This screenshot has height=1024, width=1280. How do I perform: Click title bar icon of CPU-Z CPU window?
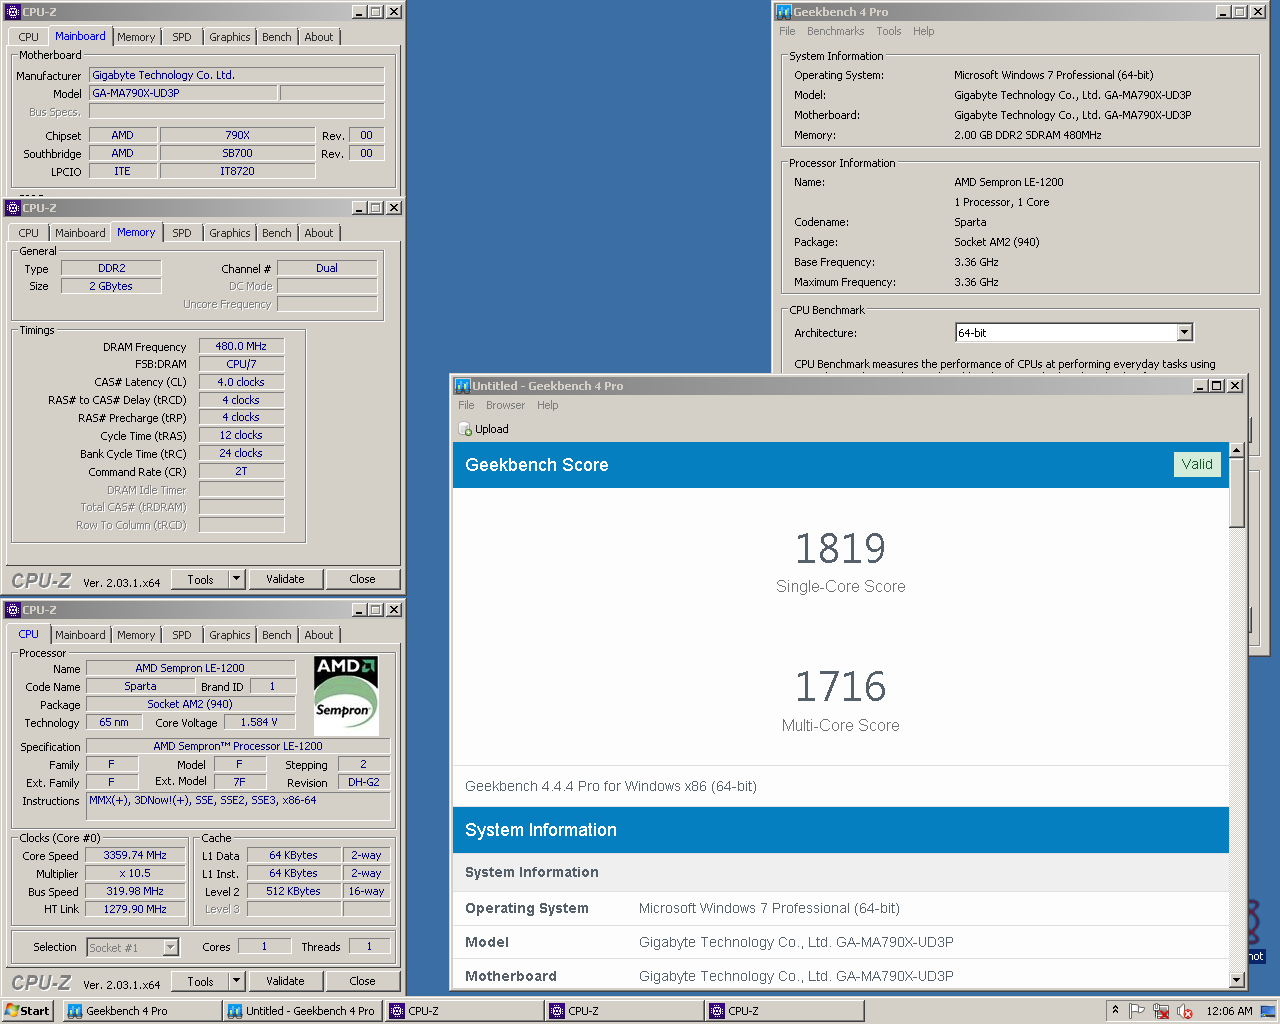tap(12, 610)
